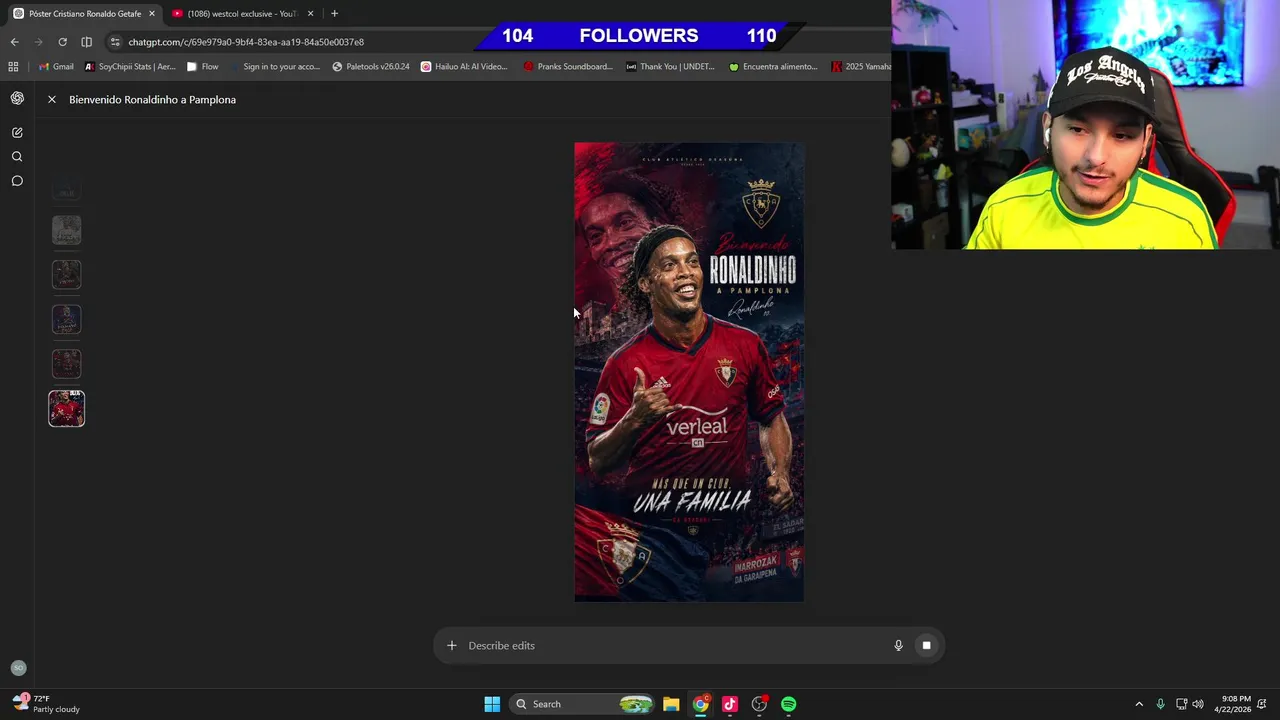Screen dimensions: 1280x720
Task: Activate microphone dictation in edit box
Action: (x=898, y=646)
